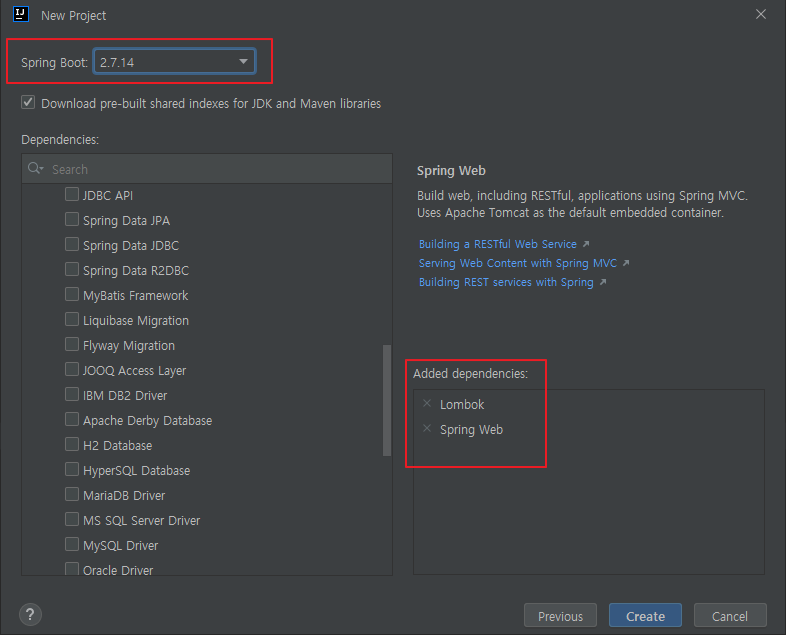Select the JOOQ Access Layer checkbox
Viewport: 786px width, 635px height.
coord(72,369)
